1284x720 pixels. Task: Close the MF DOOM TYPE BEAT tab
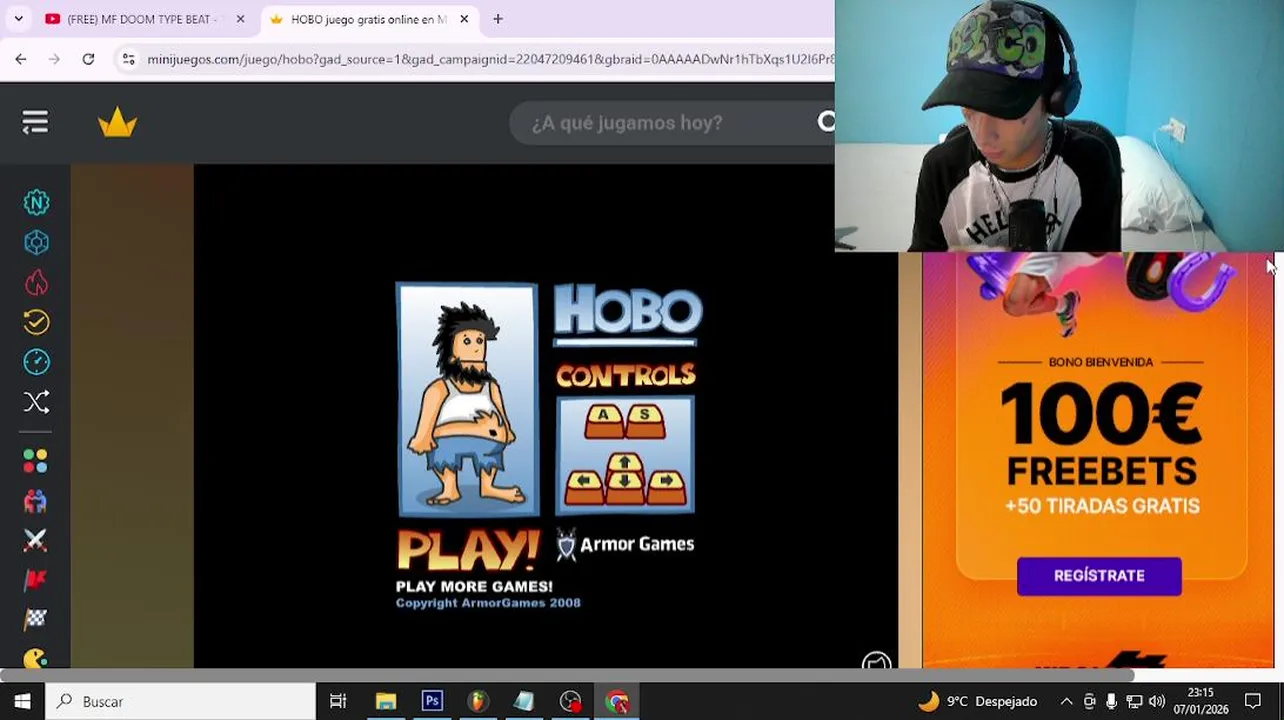(240, 19)
